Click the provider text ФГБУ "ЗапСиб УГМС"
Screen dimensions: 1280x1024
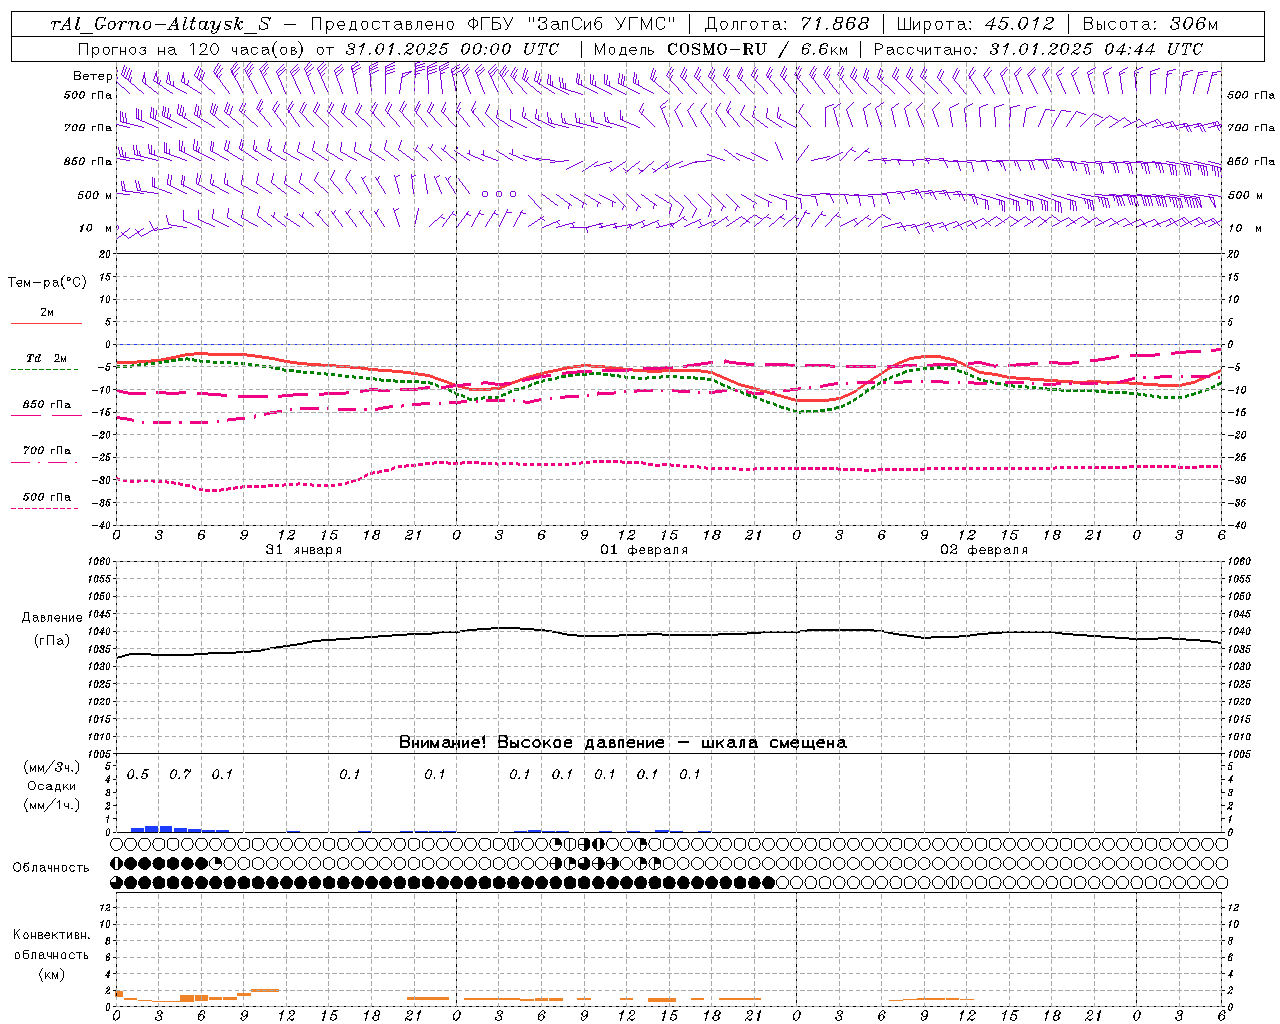(572, 24)
